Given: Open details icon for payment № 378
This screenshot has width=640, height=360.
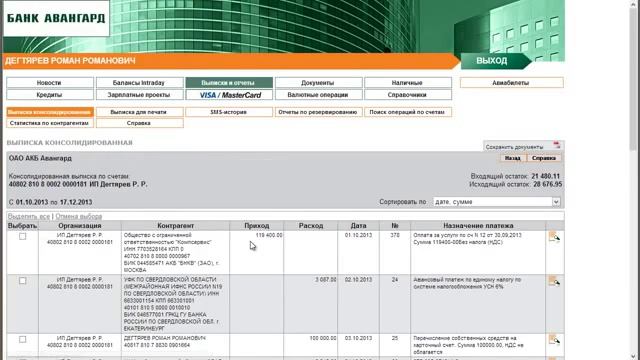Looking at the screenshot, I should (554, 237).
